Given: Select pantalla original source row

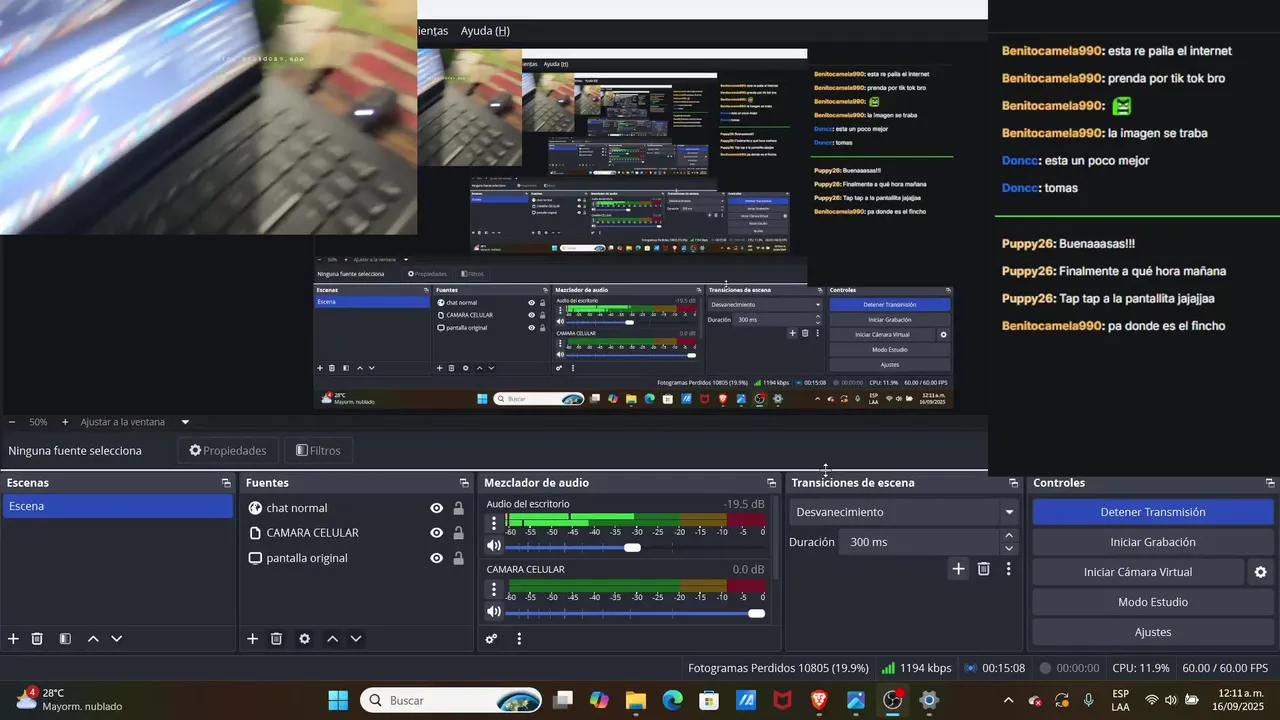Looking at the screenshot, I should 355,558.
